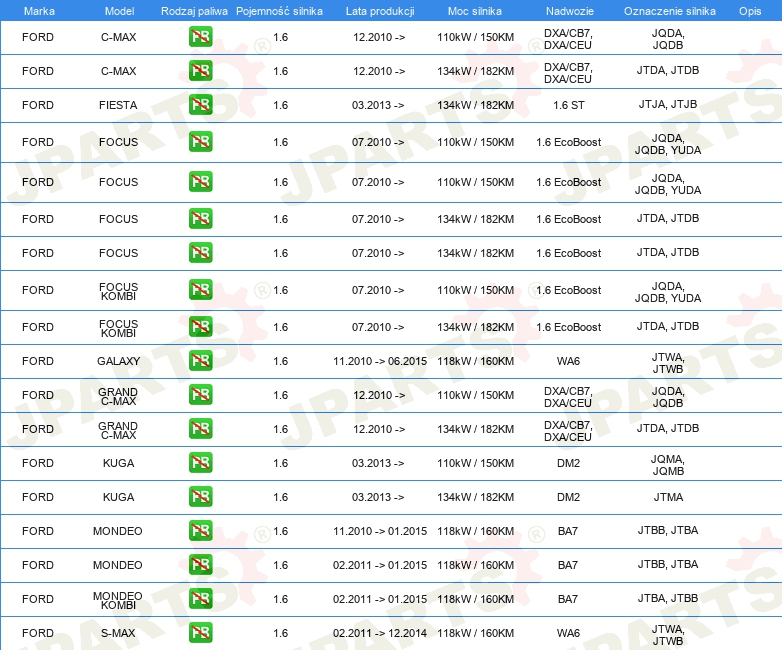Click fuel icon in GRAND C-MAX 134kW row
The height and width of the screenshot is (650, 782).
pyautogui.click(x=200, y=429)
